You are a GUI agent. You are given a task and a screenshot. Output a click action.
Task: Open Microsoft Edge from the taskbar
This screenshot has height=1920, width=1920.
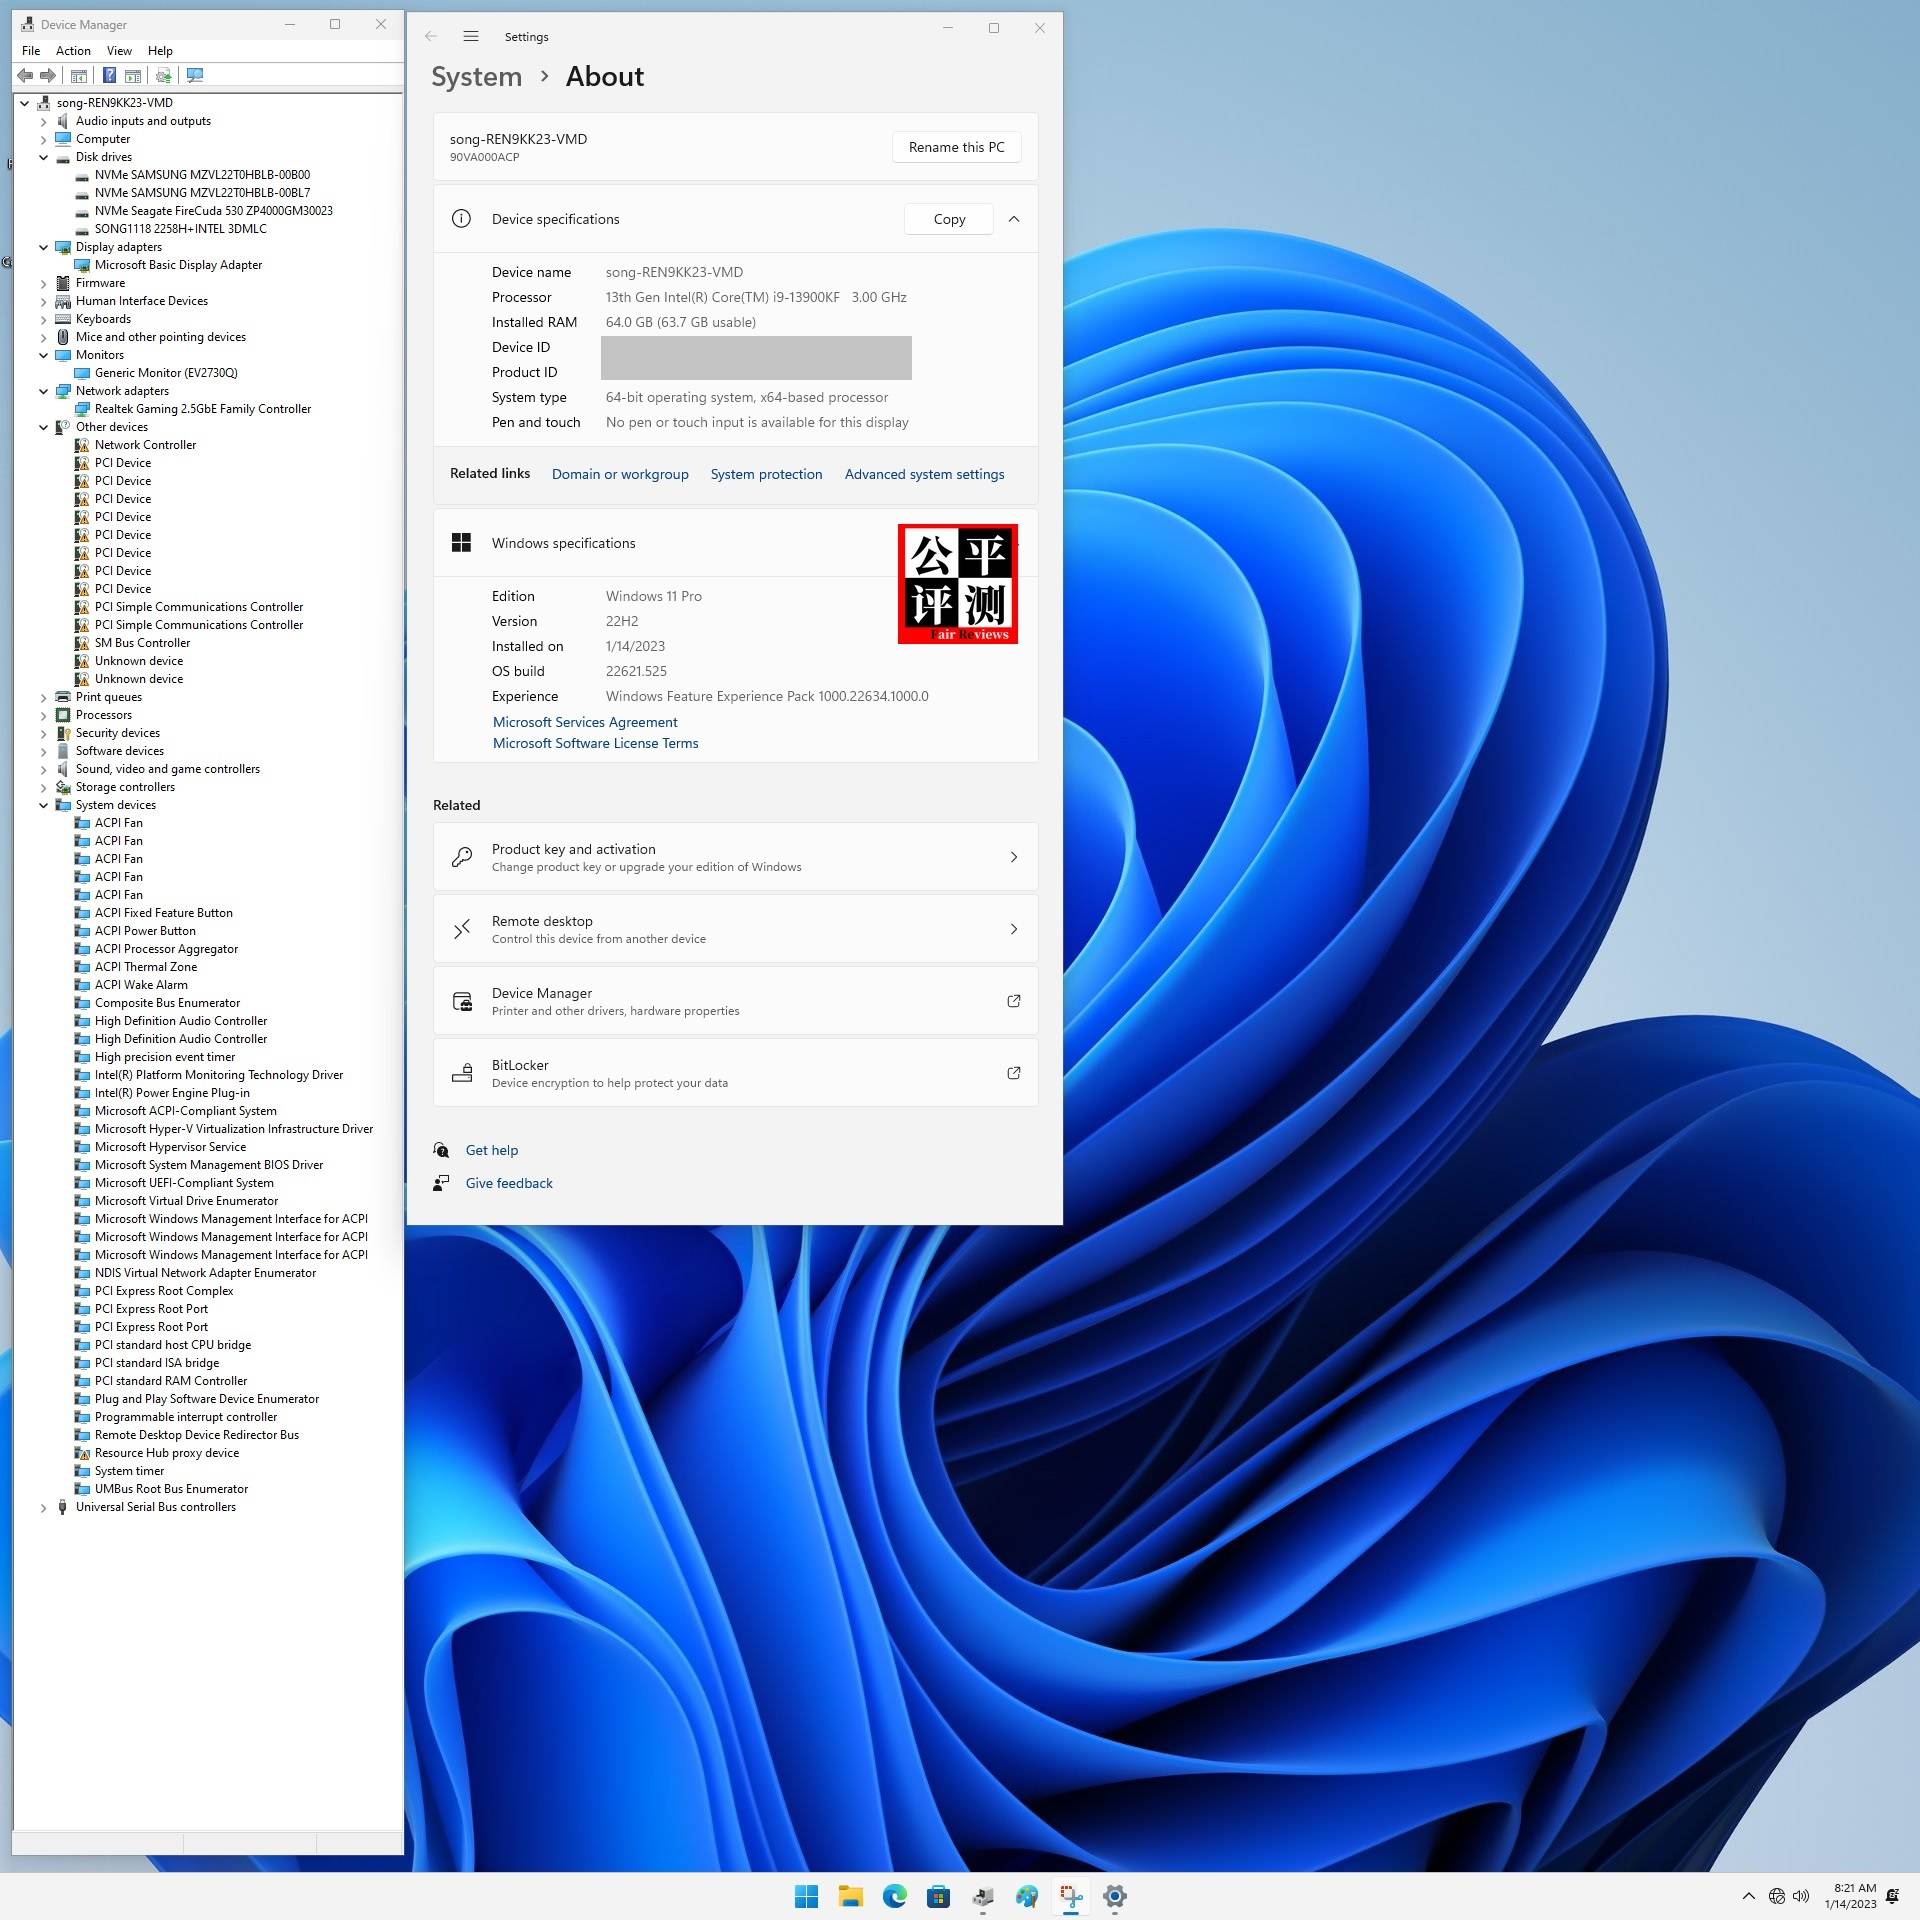(894, 1895)
